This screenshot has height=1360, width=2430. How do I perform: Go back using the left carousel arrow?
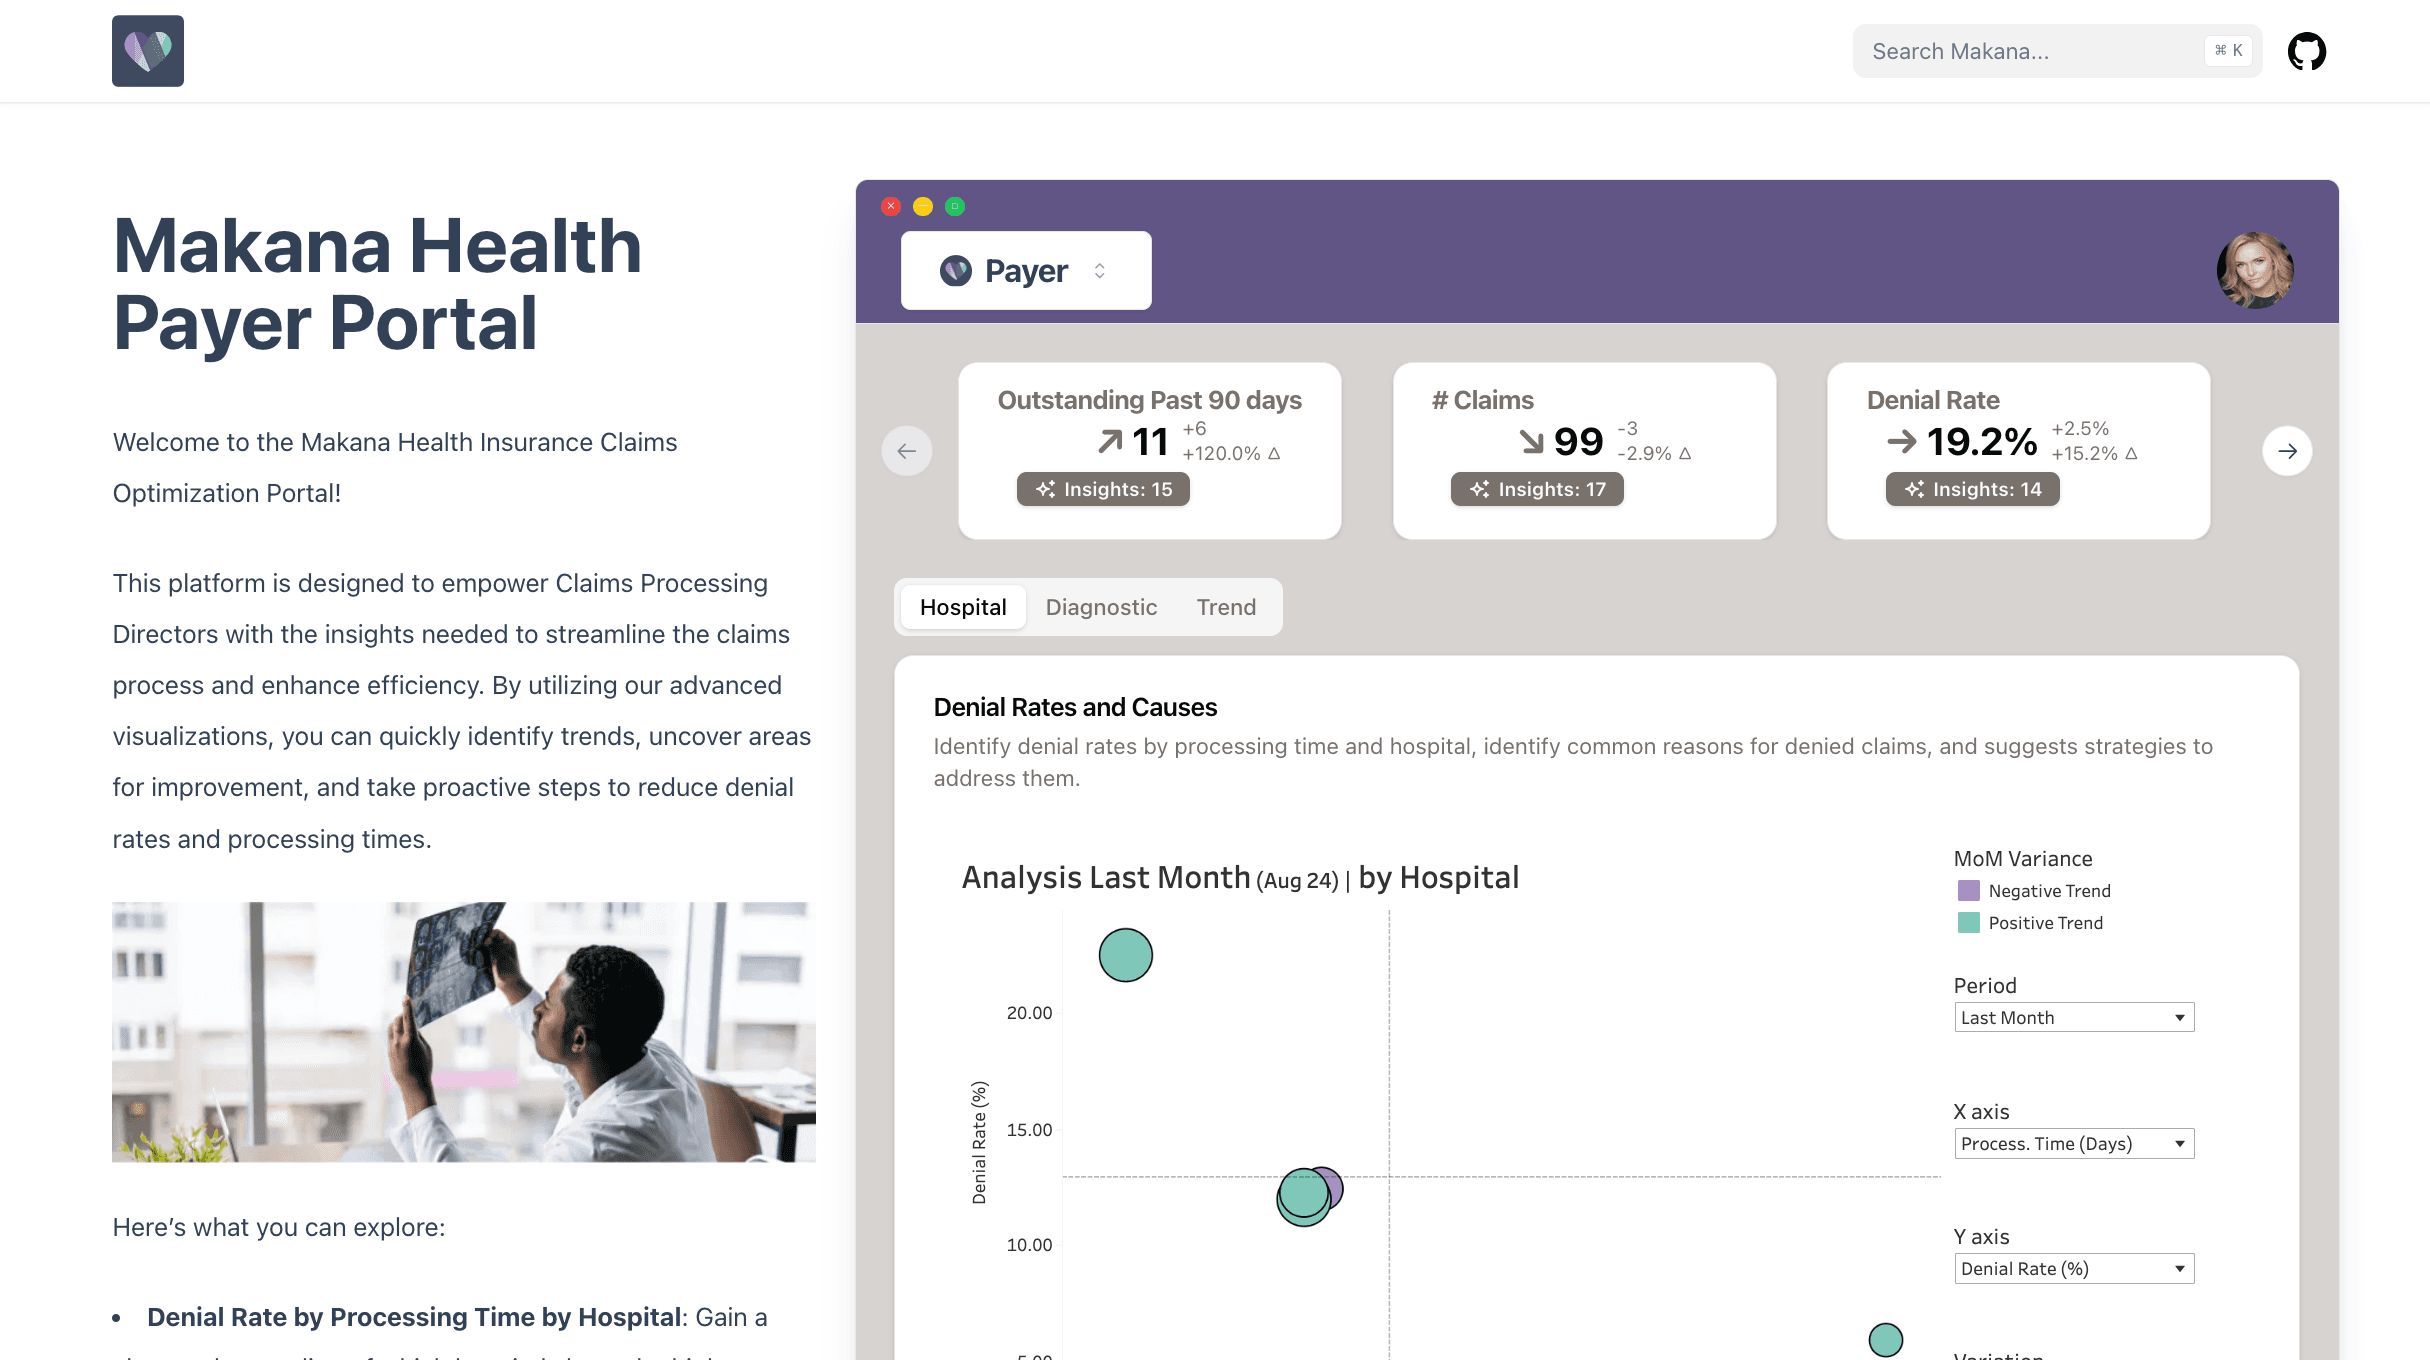coord(906,451)
